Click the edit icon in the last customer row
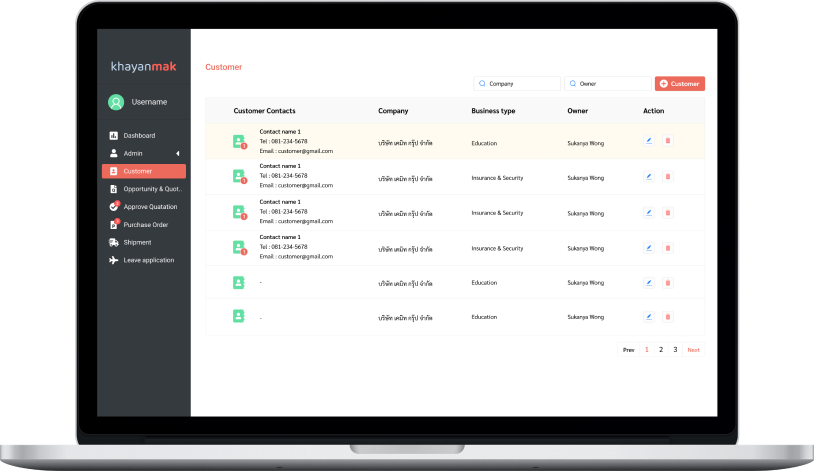The image size is (814, 471). pos(648,316)
